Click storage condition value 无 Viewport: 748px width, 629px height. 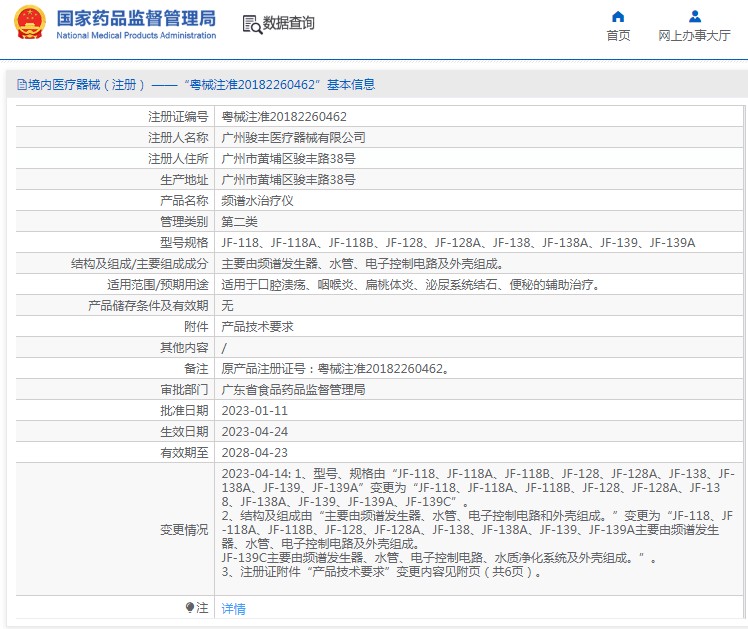[x=227, y=306]
